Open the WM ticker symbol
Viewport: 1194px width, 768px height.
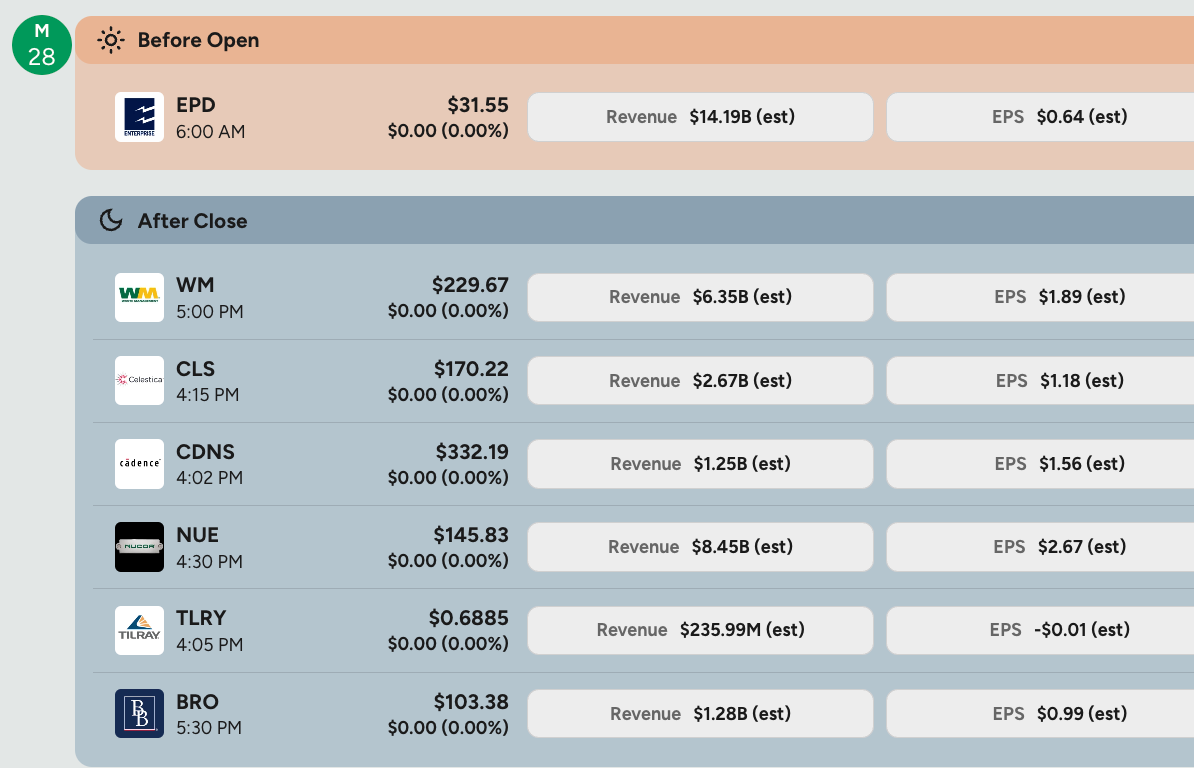pyautogui.click(x=195, y=285)
